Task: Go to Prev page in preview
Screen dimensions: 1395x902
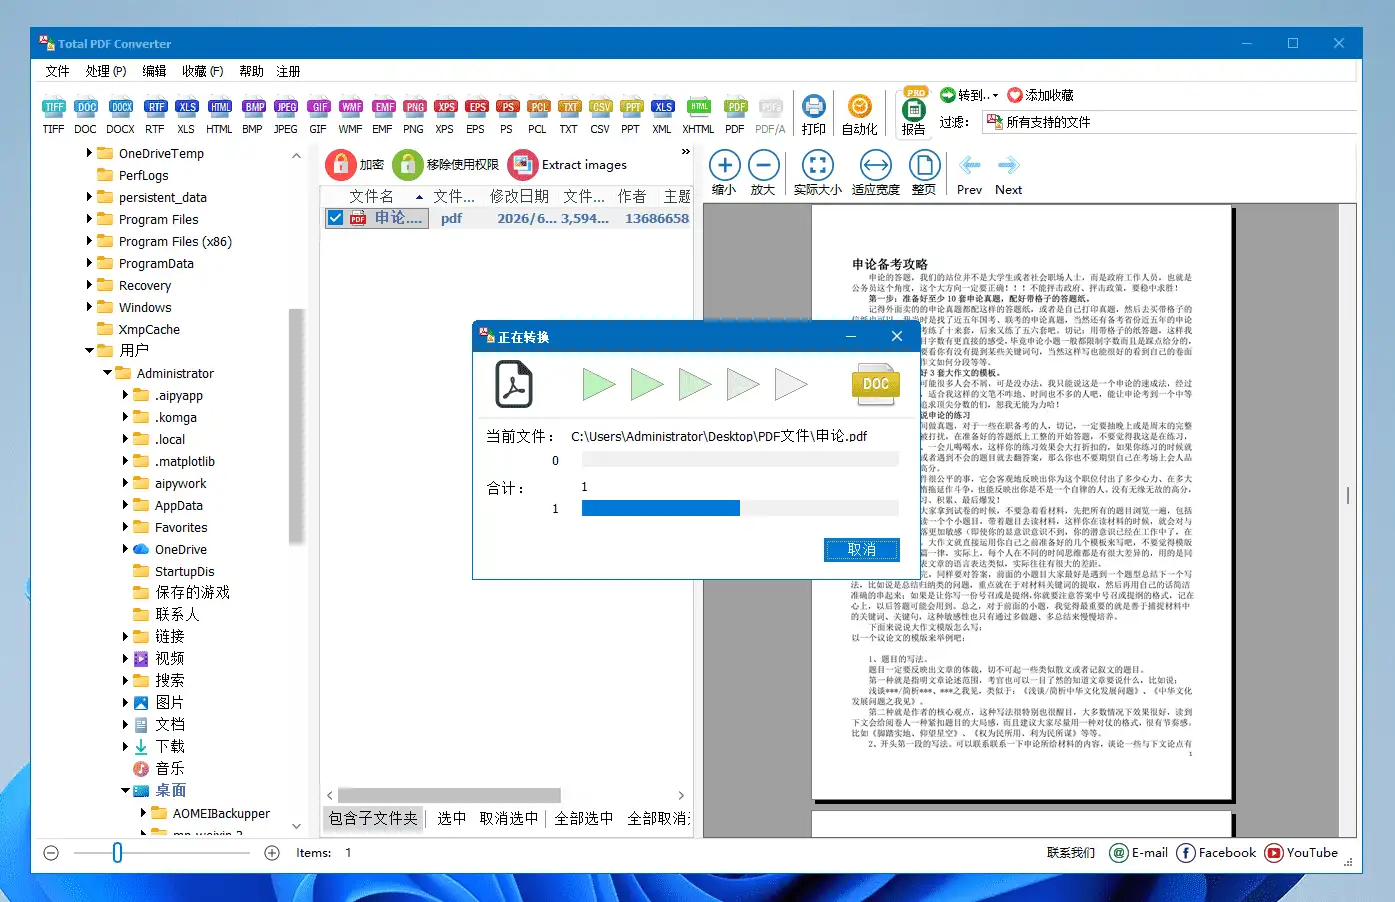Action: coord(969,175)
